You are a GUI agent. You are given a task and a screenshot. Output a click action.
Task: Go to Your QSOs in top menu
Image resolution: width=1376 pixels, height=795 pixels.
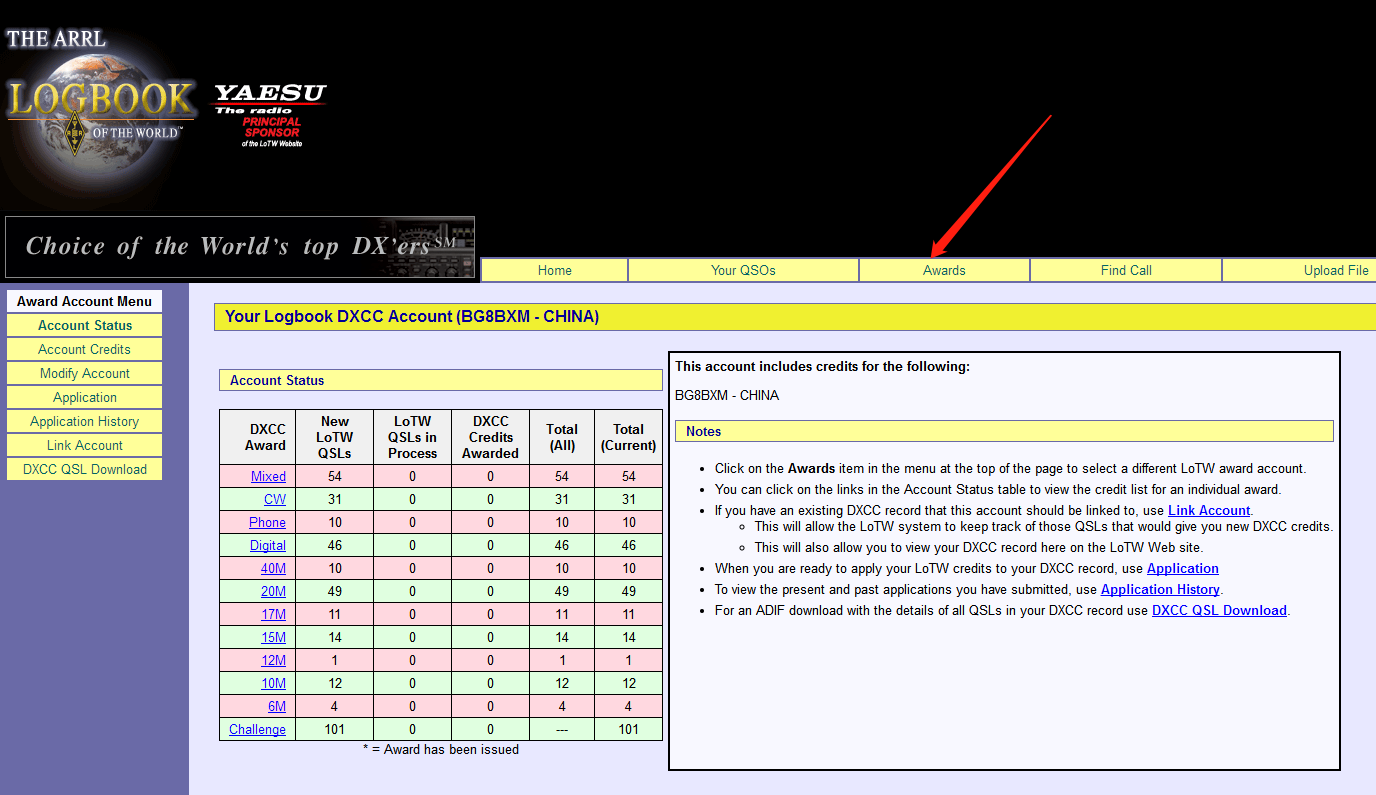coord(743,270)
